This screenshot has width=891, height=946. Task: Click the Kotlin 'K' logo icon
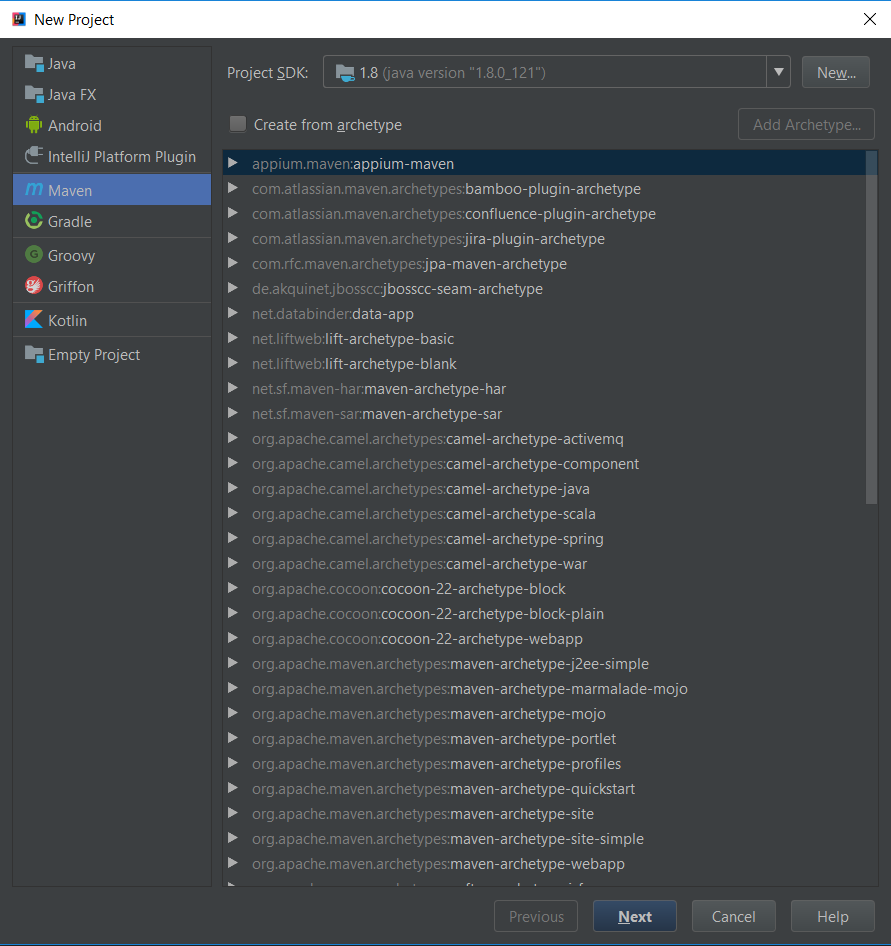pyautogui.click(x=34, y=319)
